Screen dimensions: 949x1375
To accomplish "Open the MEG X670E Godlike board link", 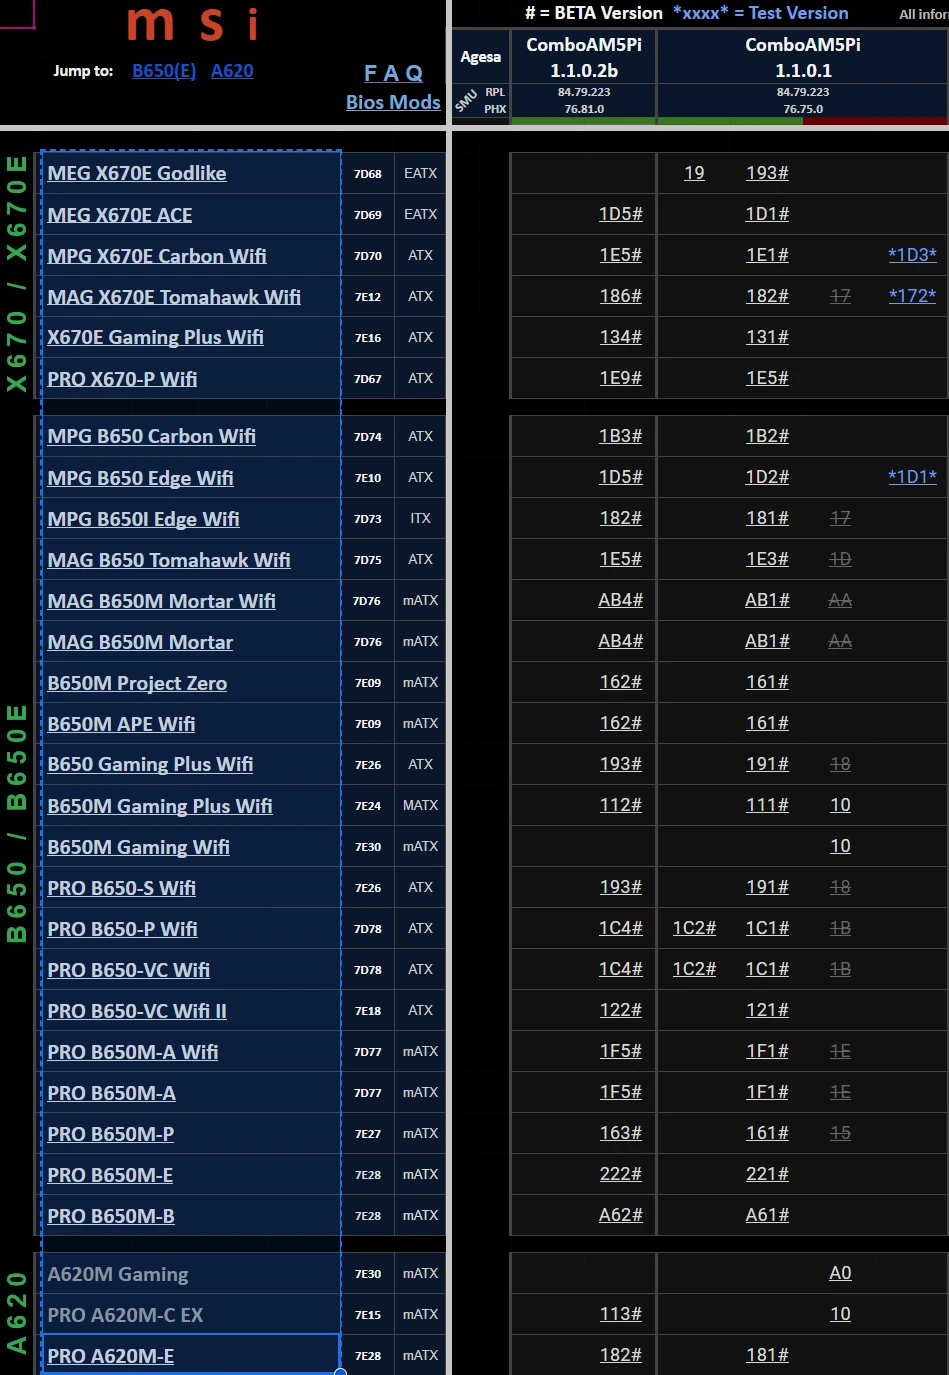I will coord(137,173).
